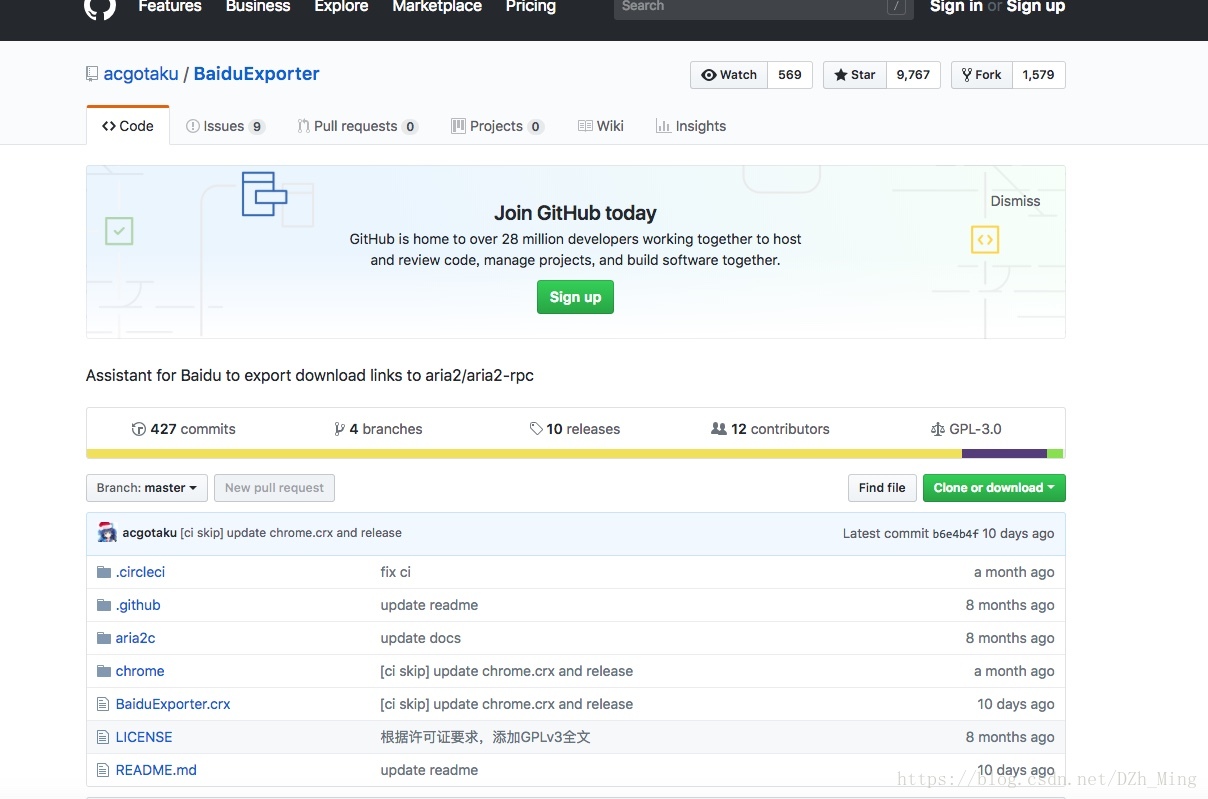
Task: Click the checkmark box illustration in banner
Action: [119, 231]
